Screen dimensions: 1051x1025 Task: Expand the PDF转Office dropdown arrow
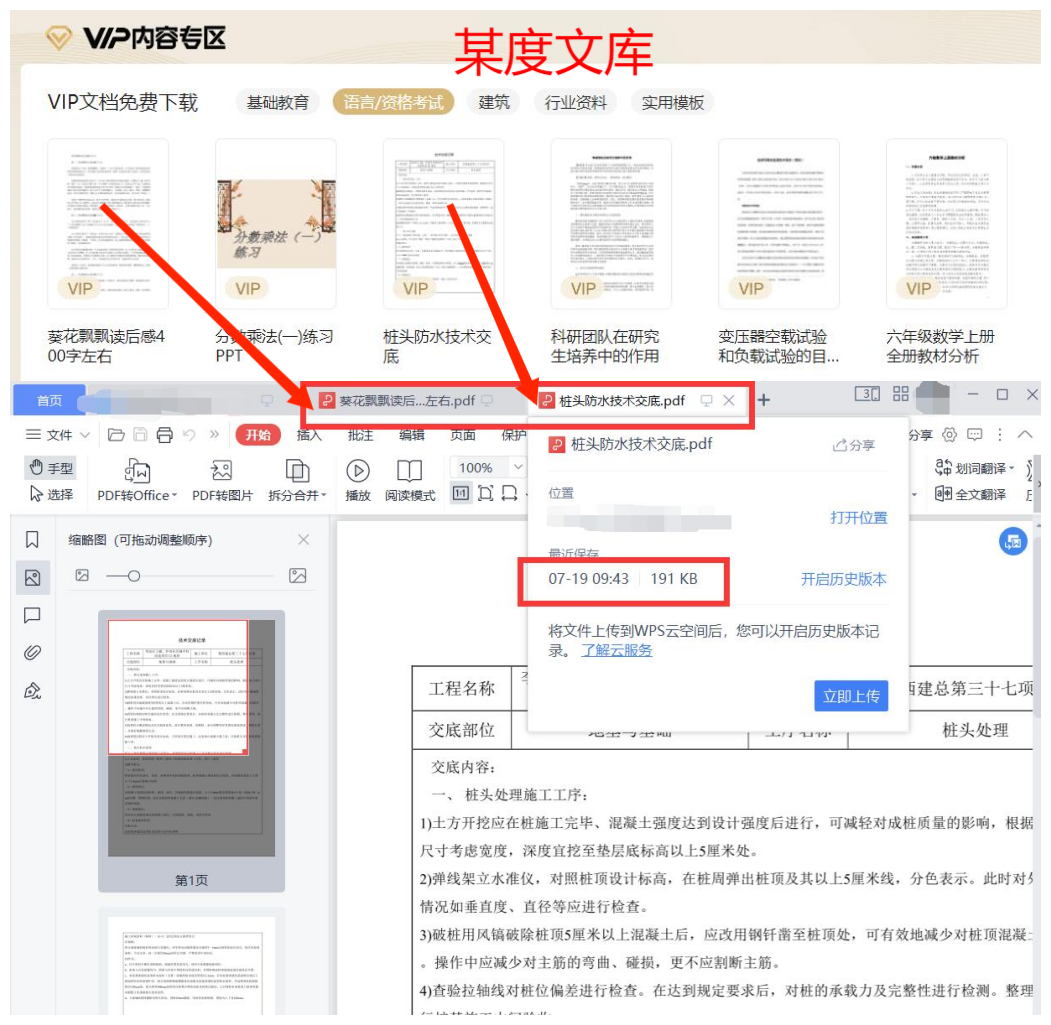pyautogui.click(x=174, y=495)
